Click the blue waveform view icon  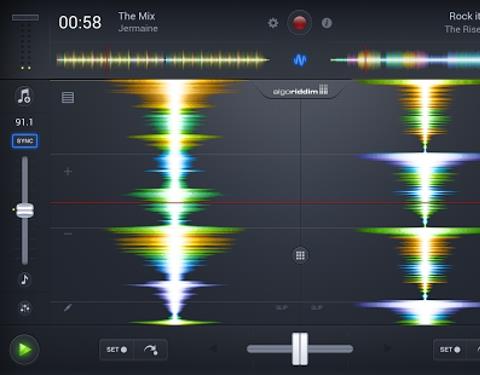[300, 60]
